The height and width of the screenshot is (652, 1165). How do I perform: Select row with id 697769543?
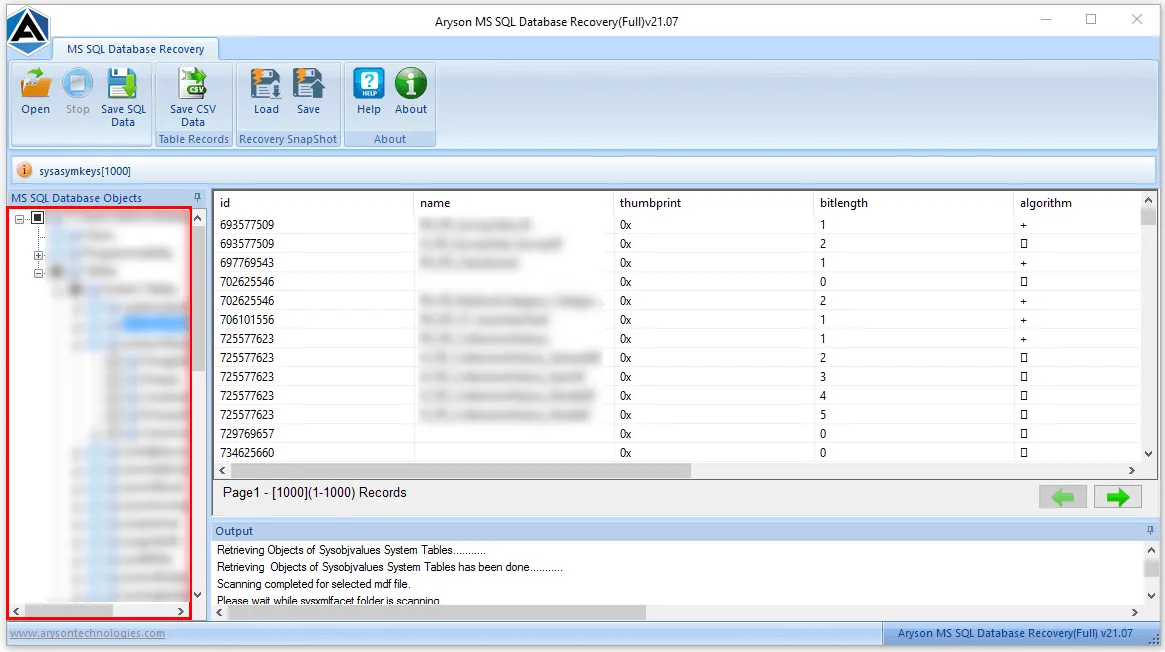678,263
